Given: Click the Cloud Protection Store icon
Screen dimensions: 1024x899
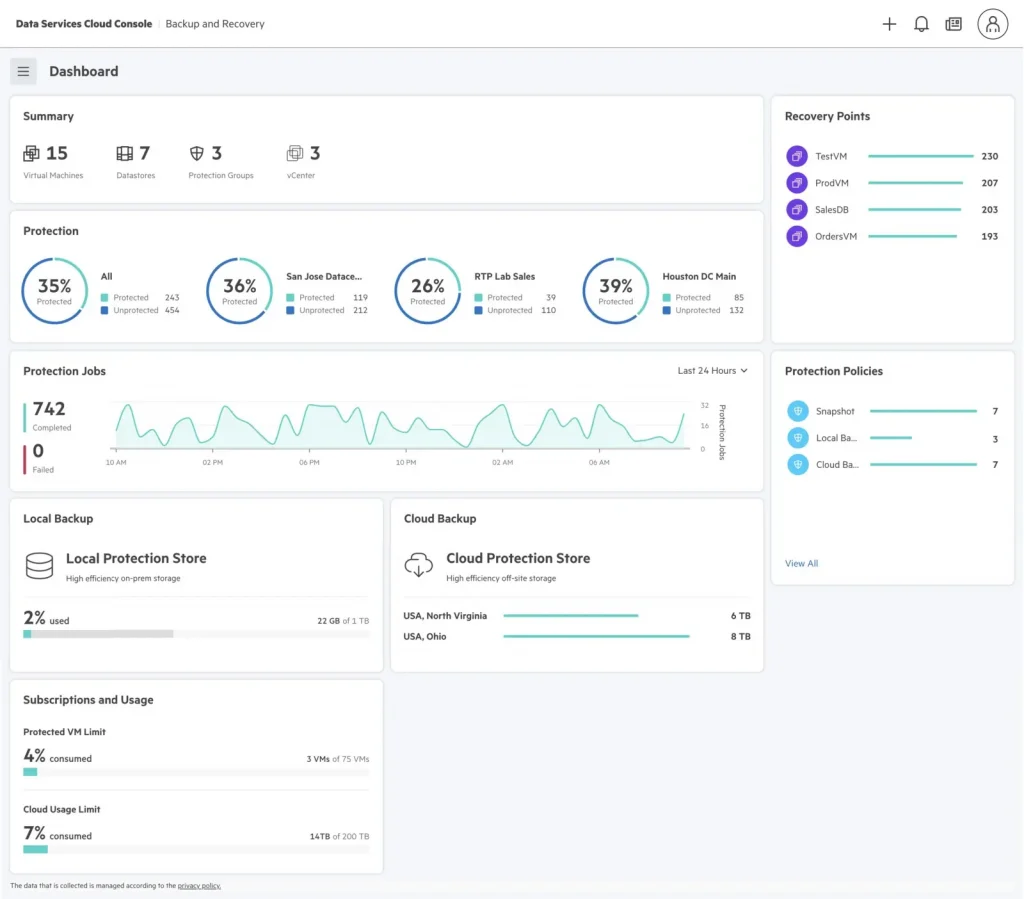Looking at the screenshot, I should 418,565.
